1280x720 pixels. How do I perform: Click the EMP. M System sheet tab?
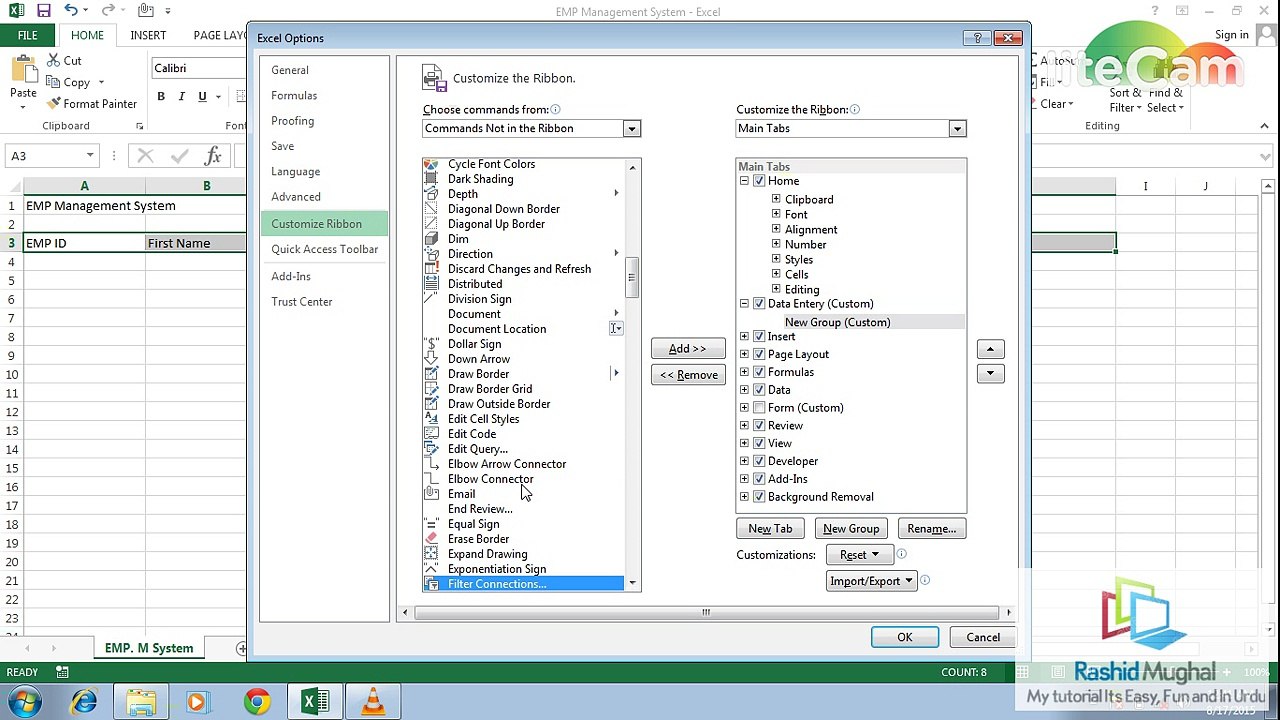pos(149,648)
